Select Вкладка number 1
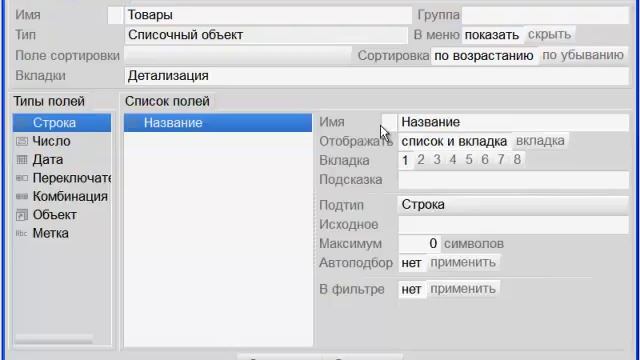The width and height of the screenshot is (640, 360). 405,160
